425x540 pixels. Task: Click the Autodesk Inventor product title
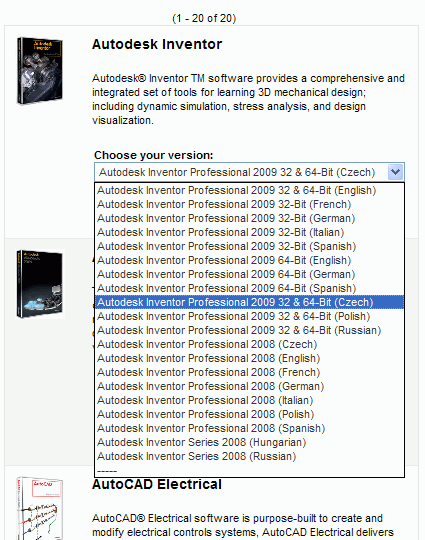point(157,44)
